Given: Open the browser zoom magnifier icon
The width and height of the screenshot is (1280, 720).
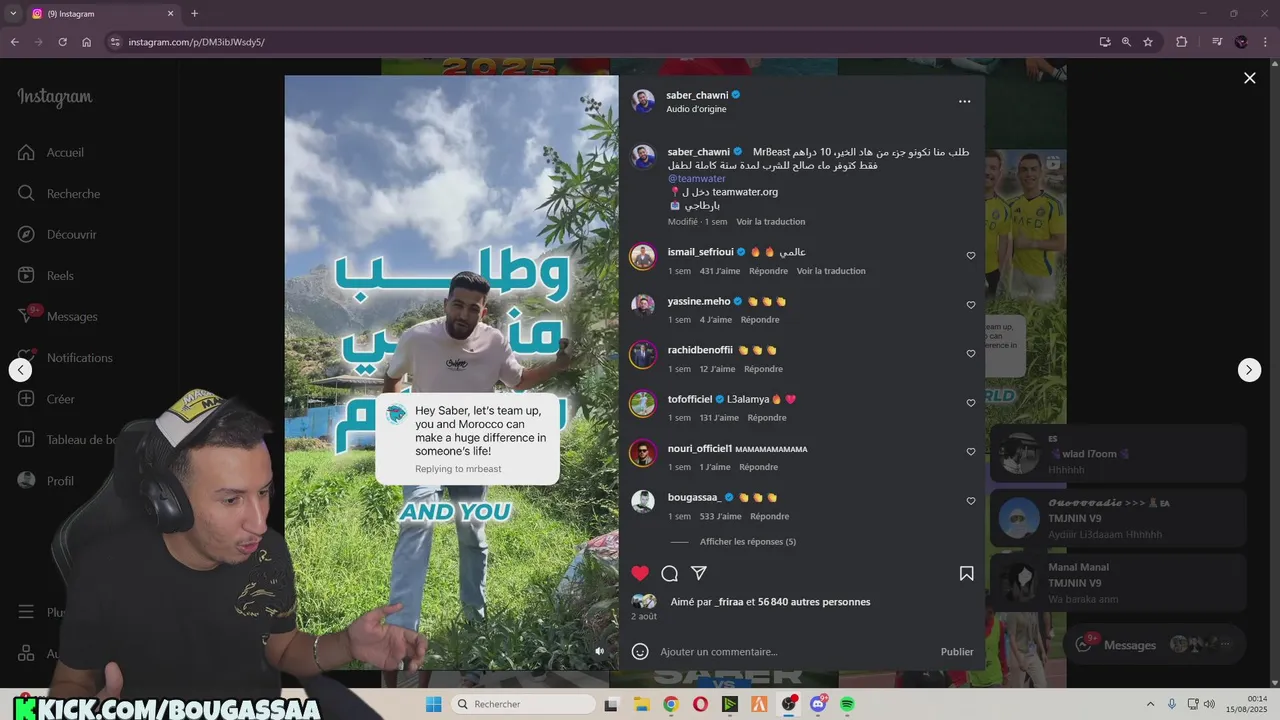Looking at the screenshot, I should pyautogui.click(x=1126, y=42).
